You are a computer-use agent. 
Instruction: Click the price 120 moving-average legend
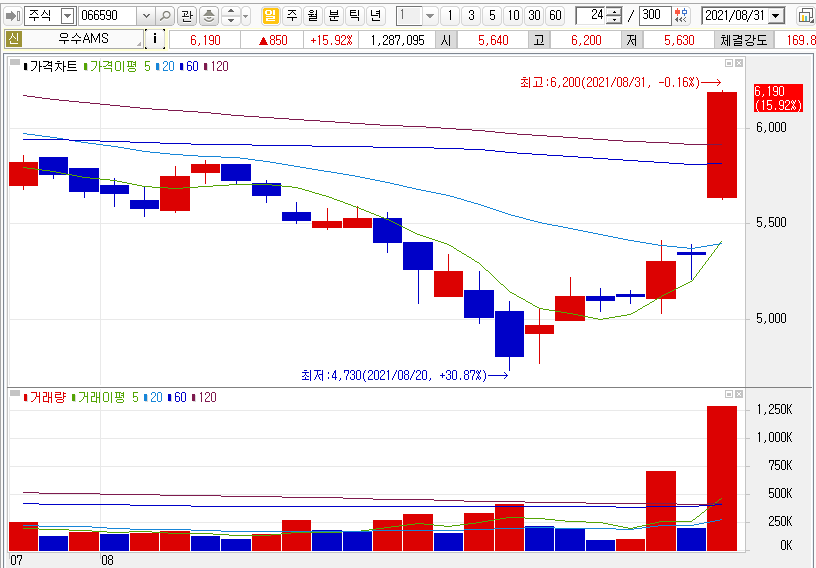tap(216, 66)
